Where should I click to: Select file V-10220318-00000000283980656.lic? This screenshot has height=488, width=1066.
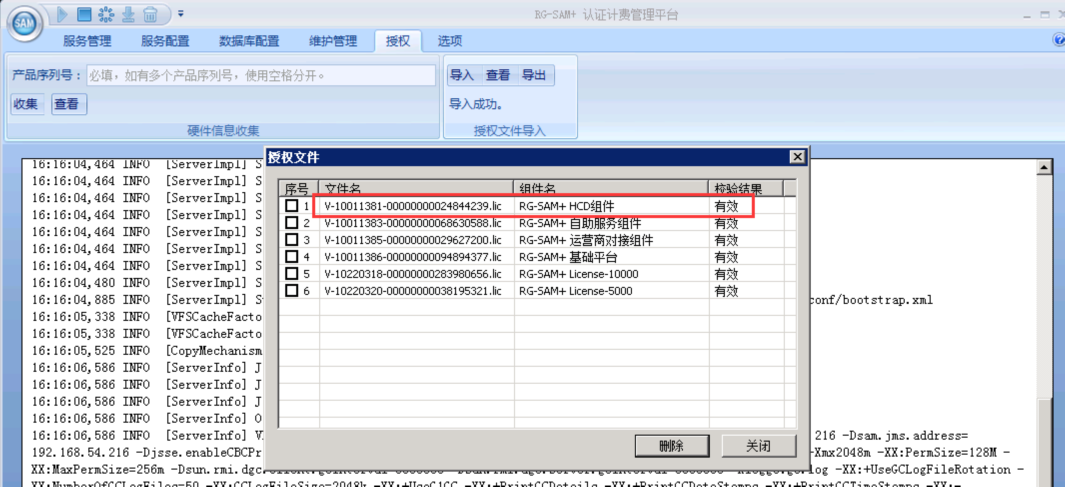coord(413,274)
